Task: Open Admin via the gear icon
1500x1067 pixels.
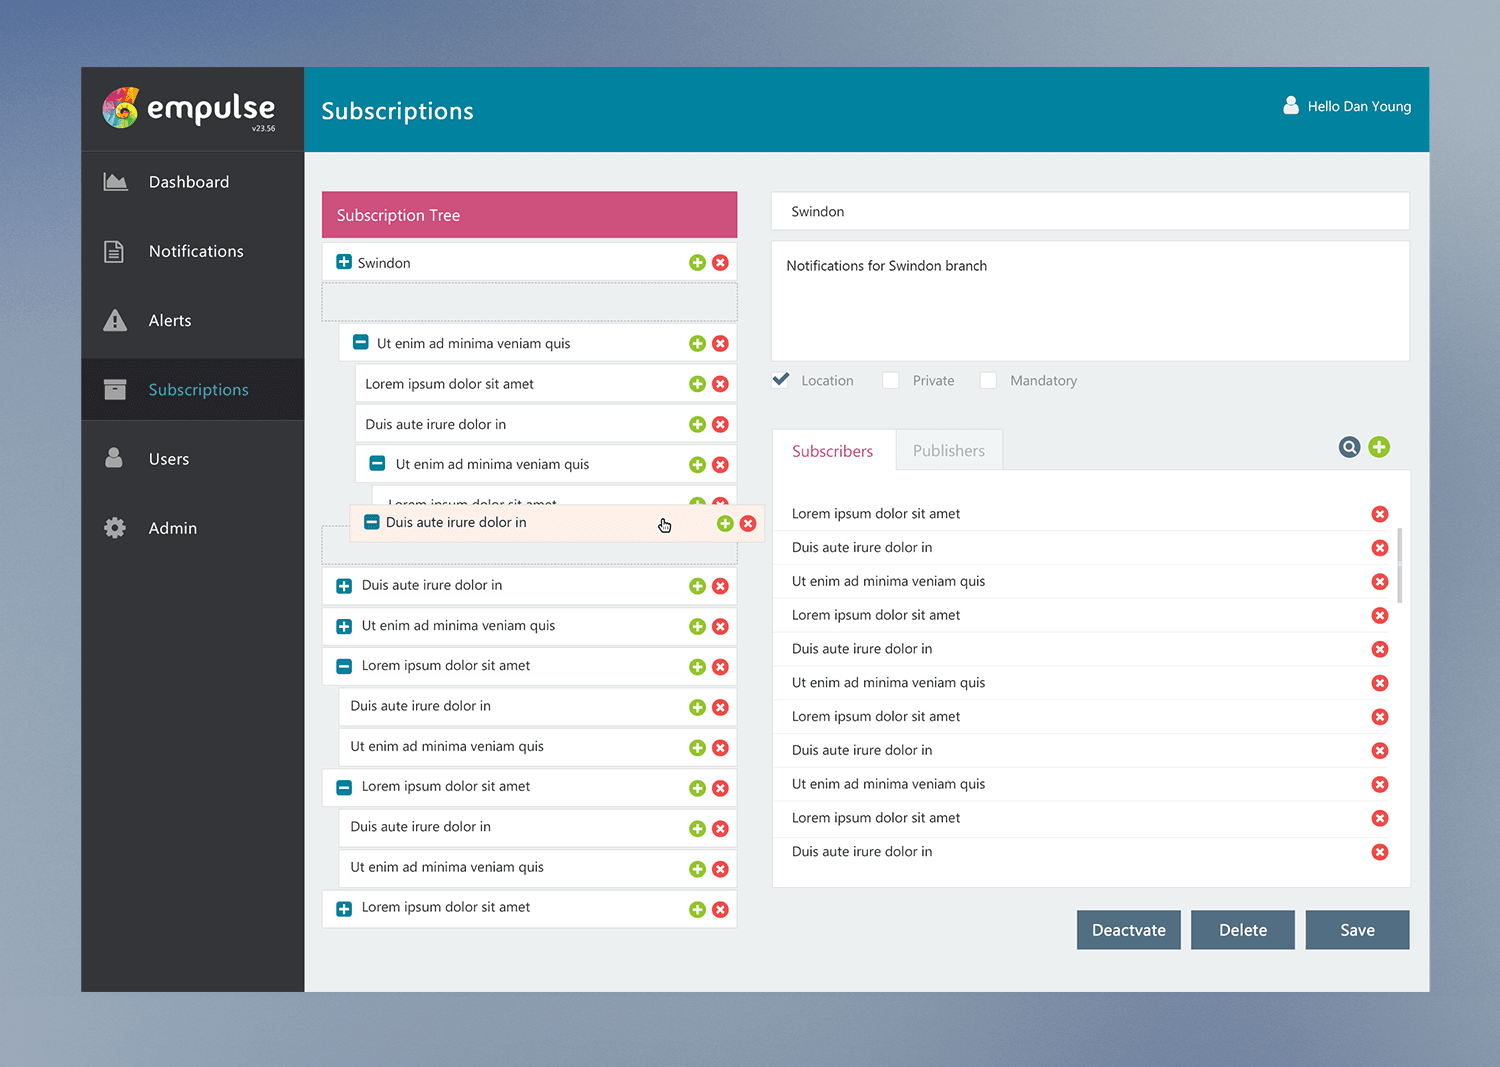Action: [115, 528]
